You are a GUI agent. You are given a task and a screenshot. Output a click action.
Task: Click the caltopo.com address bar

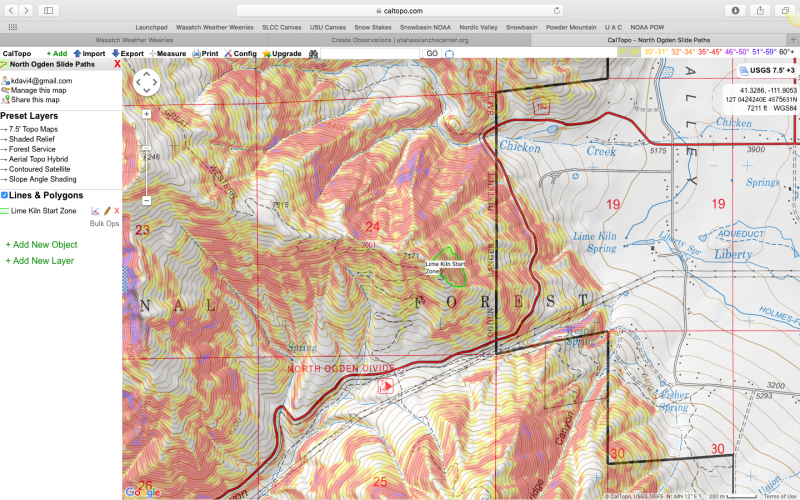pos(399,10)
